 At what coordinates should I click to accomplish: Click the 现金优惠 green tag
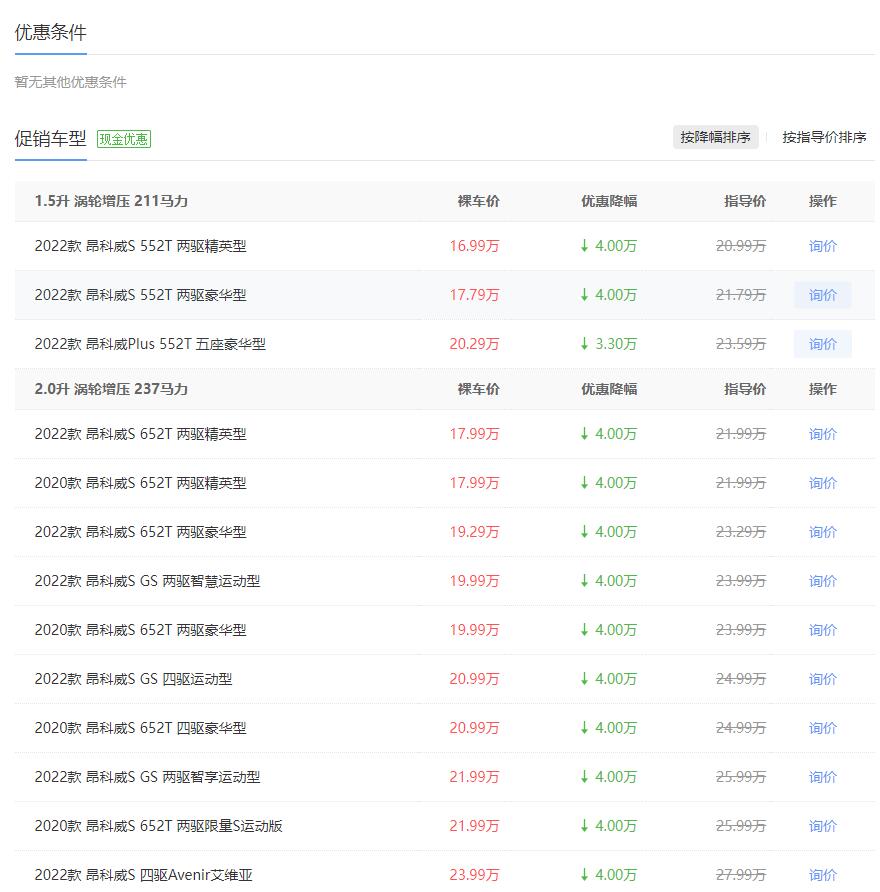[124, 139]
